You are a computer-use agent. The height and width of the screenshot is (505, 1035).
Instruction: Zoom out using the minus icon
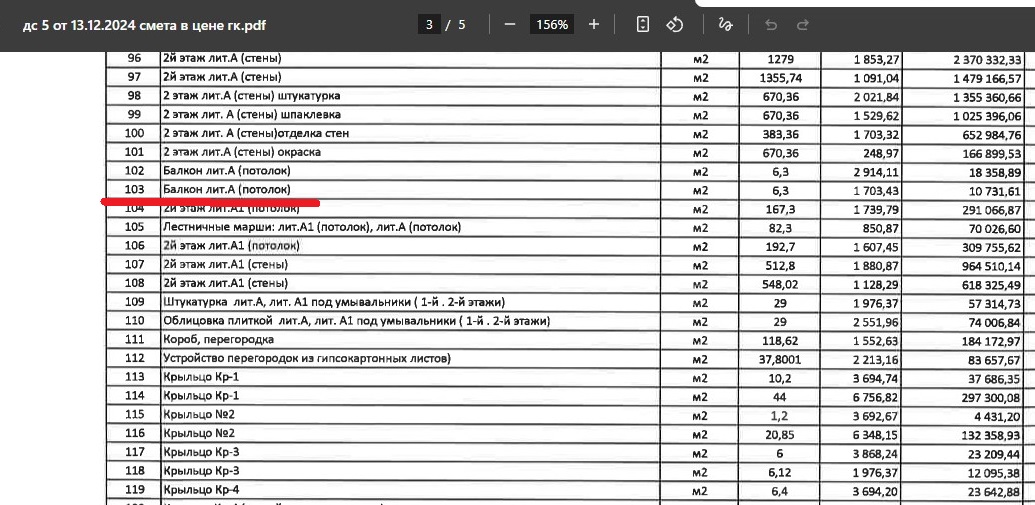coord(510,25)
